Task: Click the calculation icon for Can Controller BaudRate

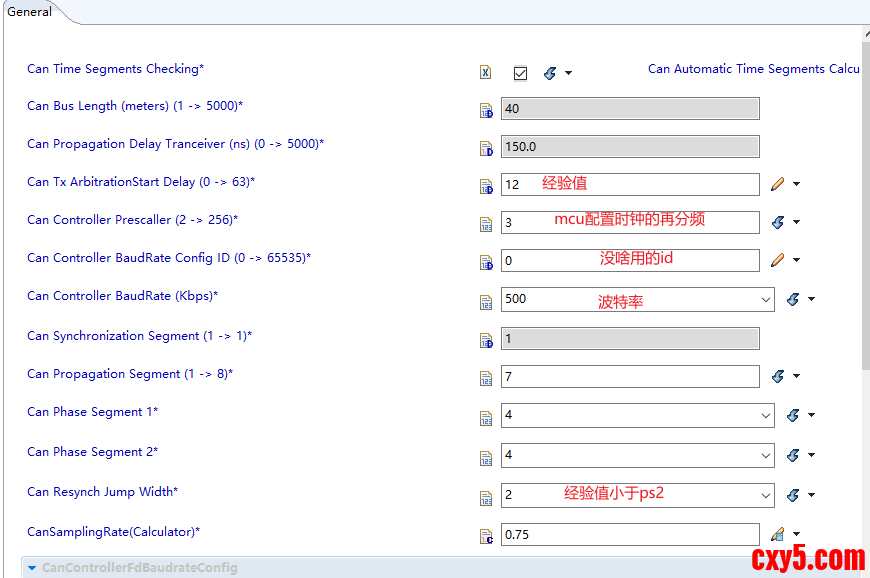Action: [x=793, y=299]
